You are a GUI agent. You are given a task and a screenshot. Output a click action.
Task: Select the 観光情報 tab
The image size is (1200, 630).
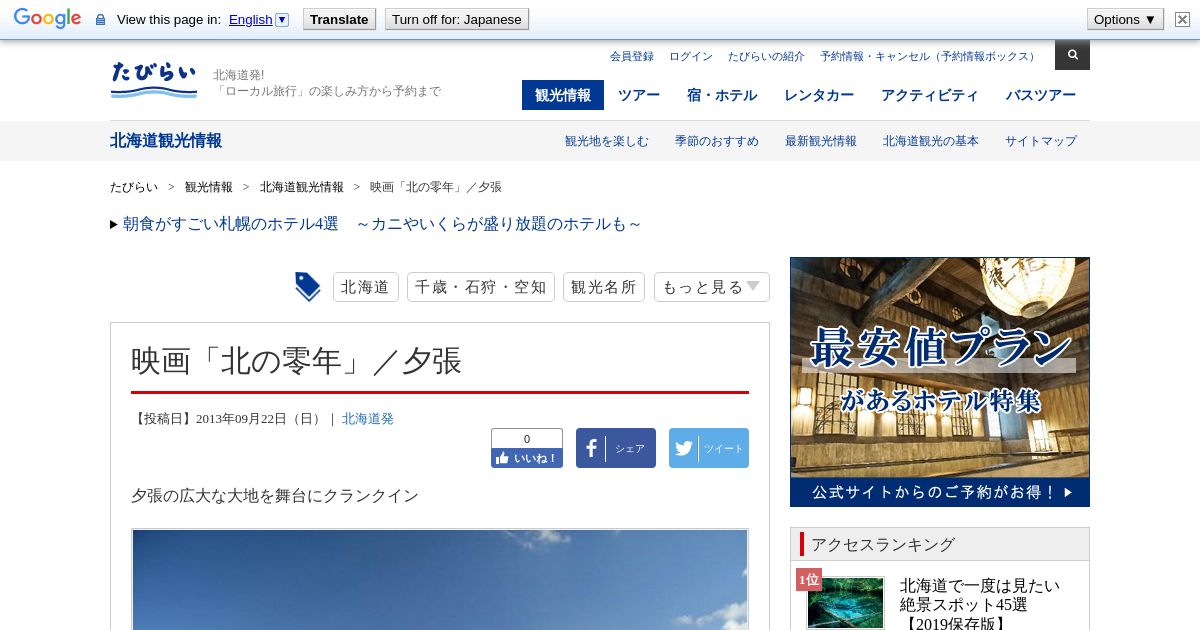pyautogui.click(x=563, y=95)
